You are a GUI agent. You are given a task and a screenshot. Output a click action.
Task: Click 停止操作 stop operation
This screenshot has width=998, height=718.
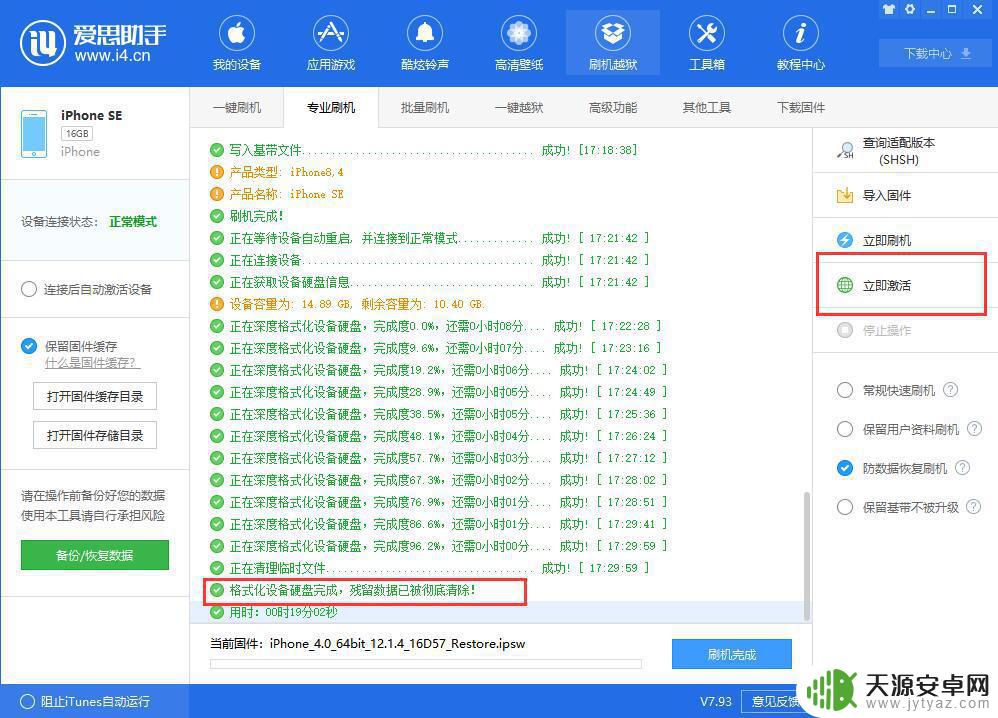[x=905, y=330]
